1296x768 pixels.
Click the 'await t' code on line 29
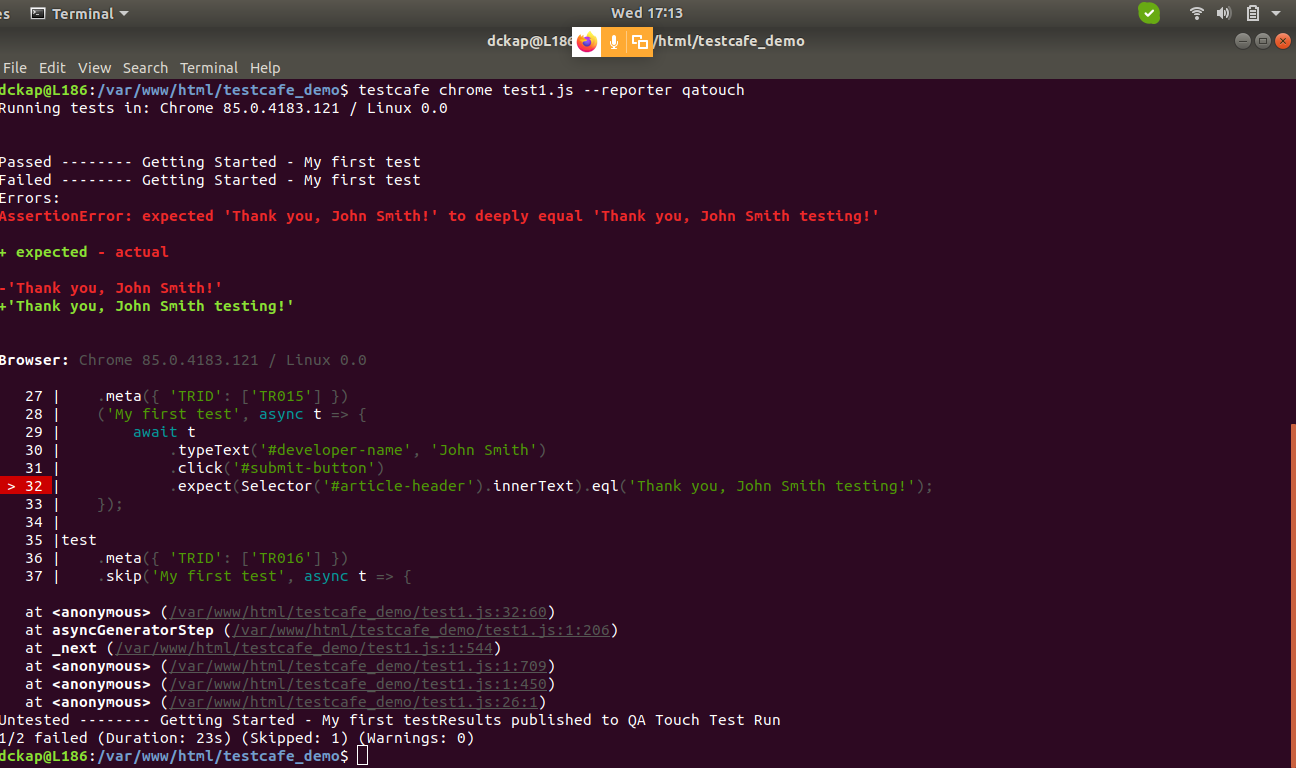click(164, 432)
